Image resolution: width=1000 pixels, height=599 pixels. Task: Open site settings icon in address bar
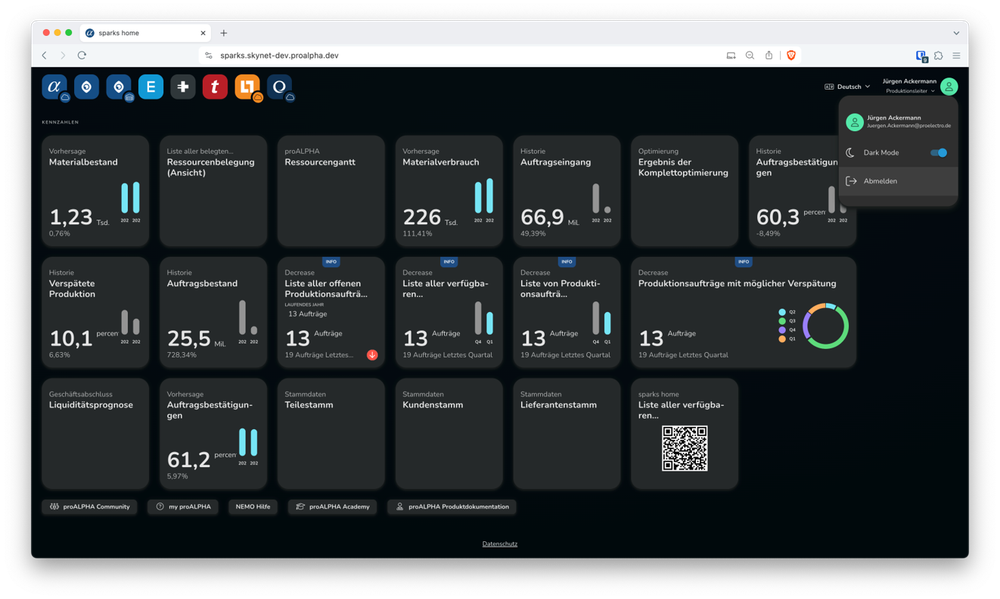tap(209, 55)
